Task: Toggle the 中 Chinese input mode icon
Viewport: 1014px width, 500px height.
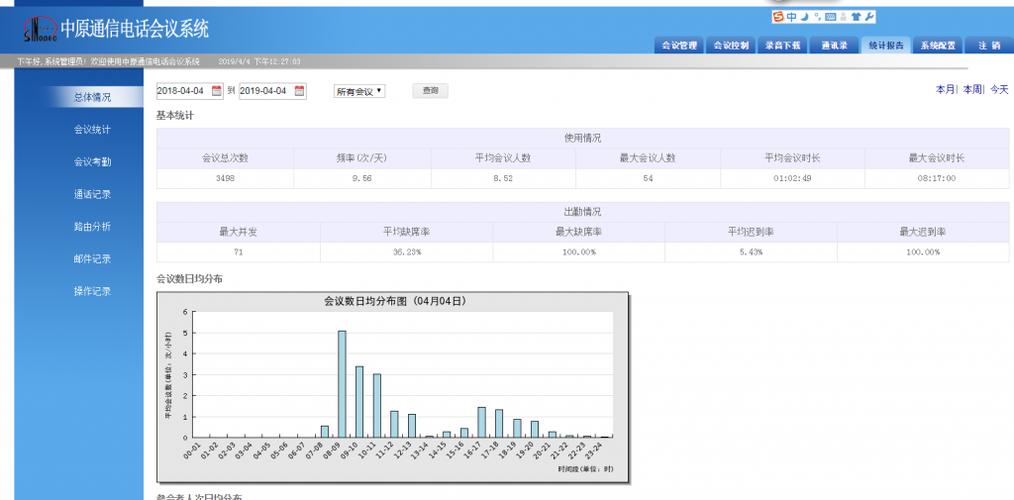Action: click(792, 17)
